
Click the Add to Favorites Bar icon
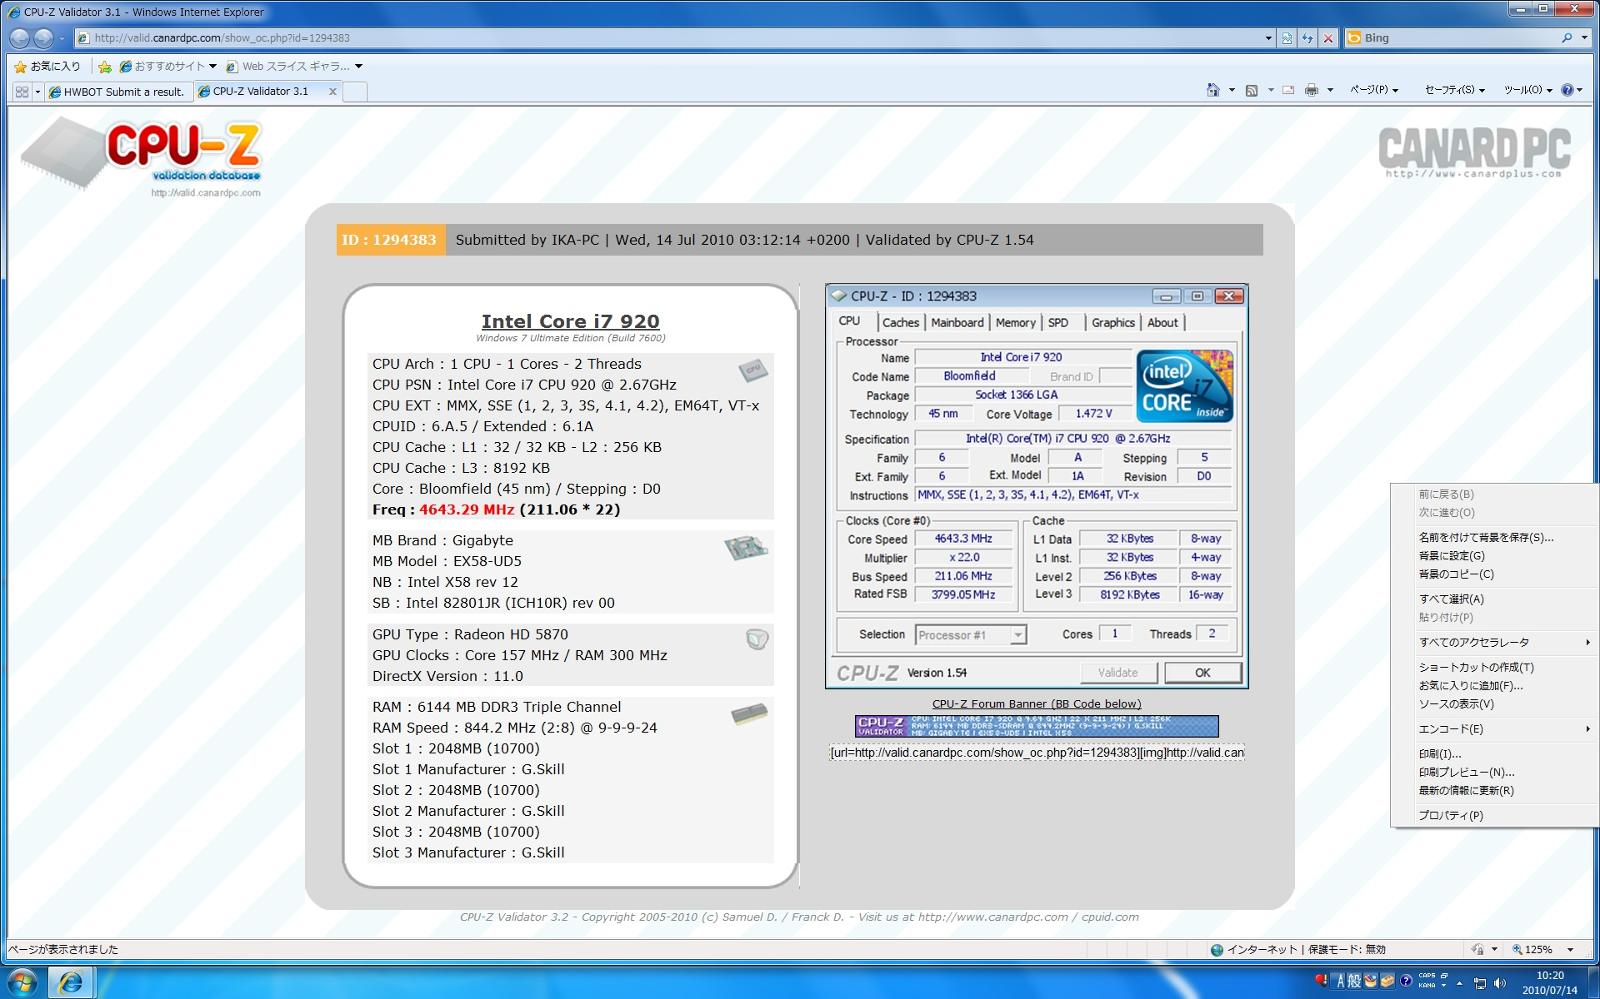(x=104, y=66)
